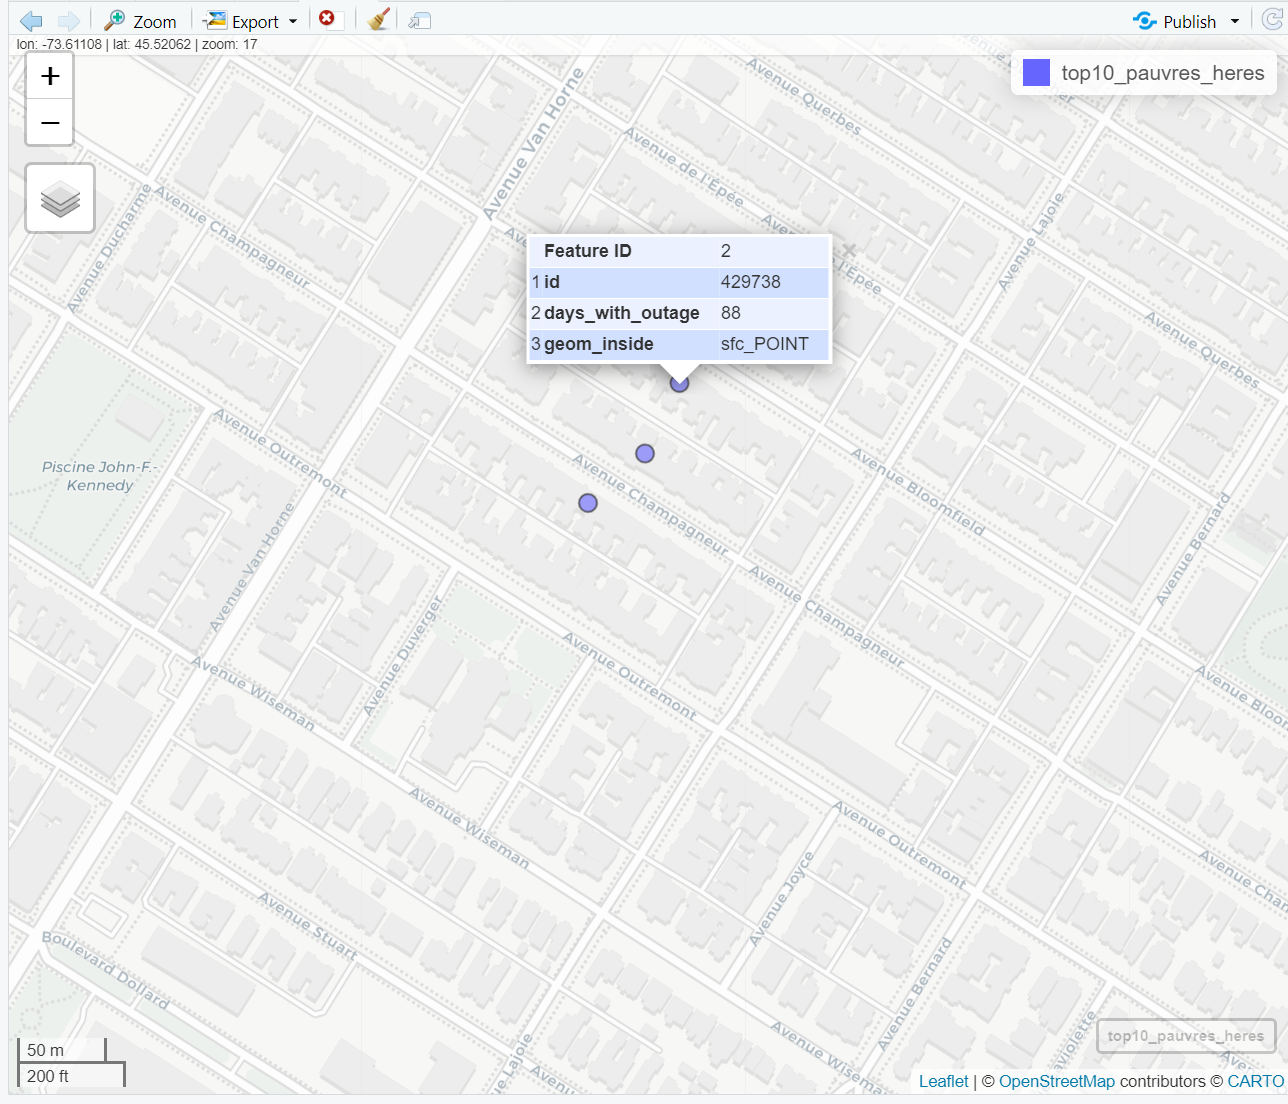
Task: Zoom in on the map
Action: (50, 77)
